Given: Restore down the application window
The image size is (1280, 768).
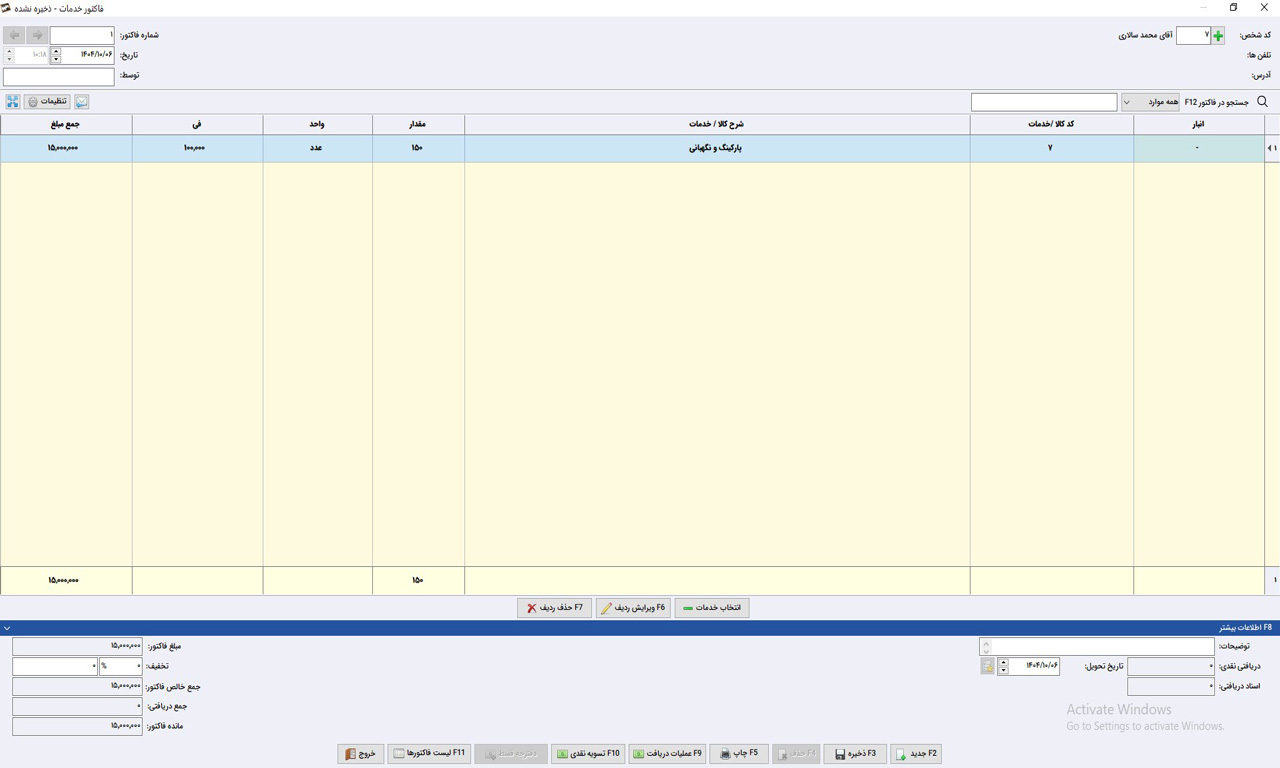Looking at the screenshot, I should [1233, 8].
